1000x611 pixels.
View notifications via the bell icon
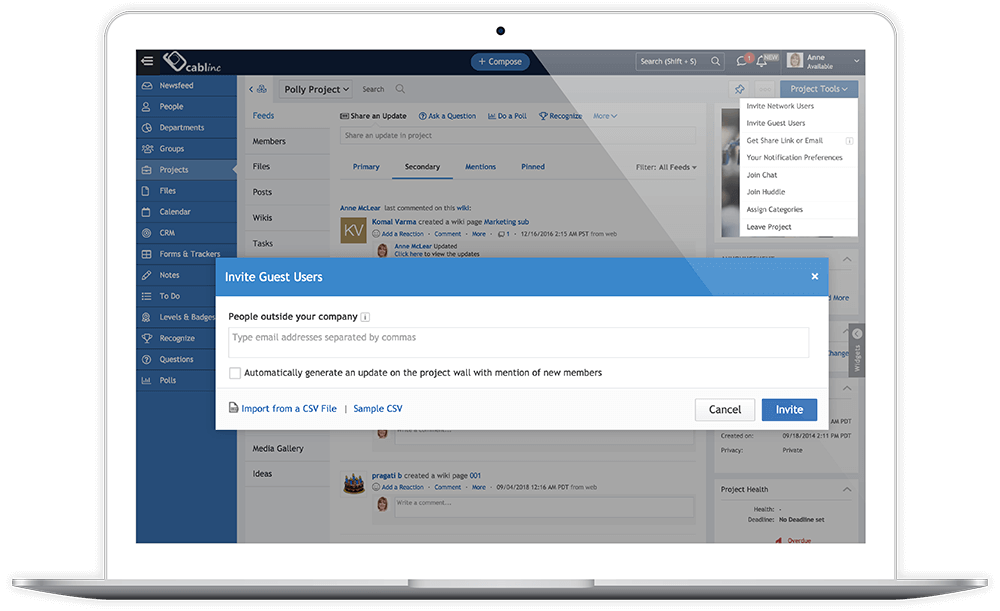(x=763, y=60)
